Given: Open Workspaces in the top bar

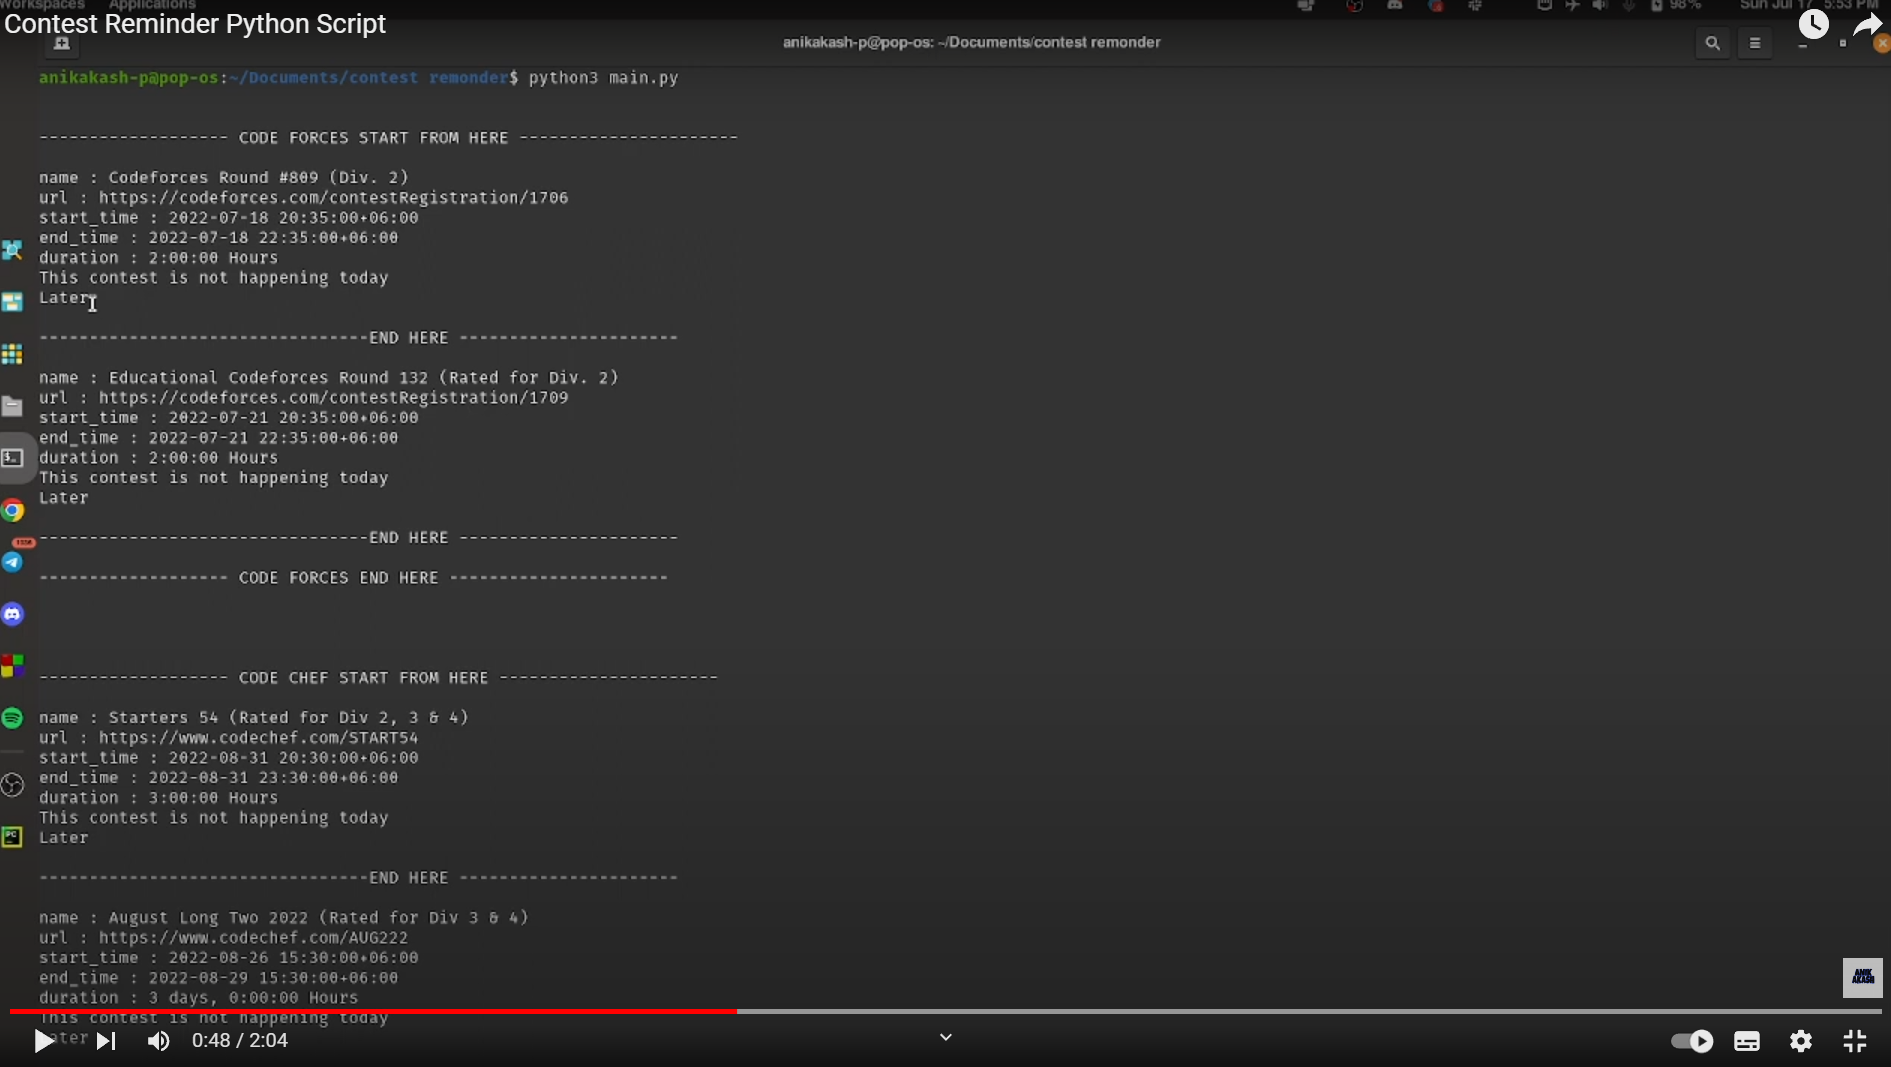Looking at the screenshot, I should (43, 5).
